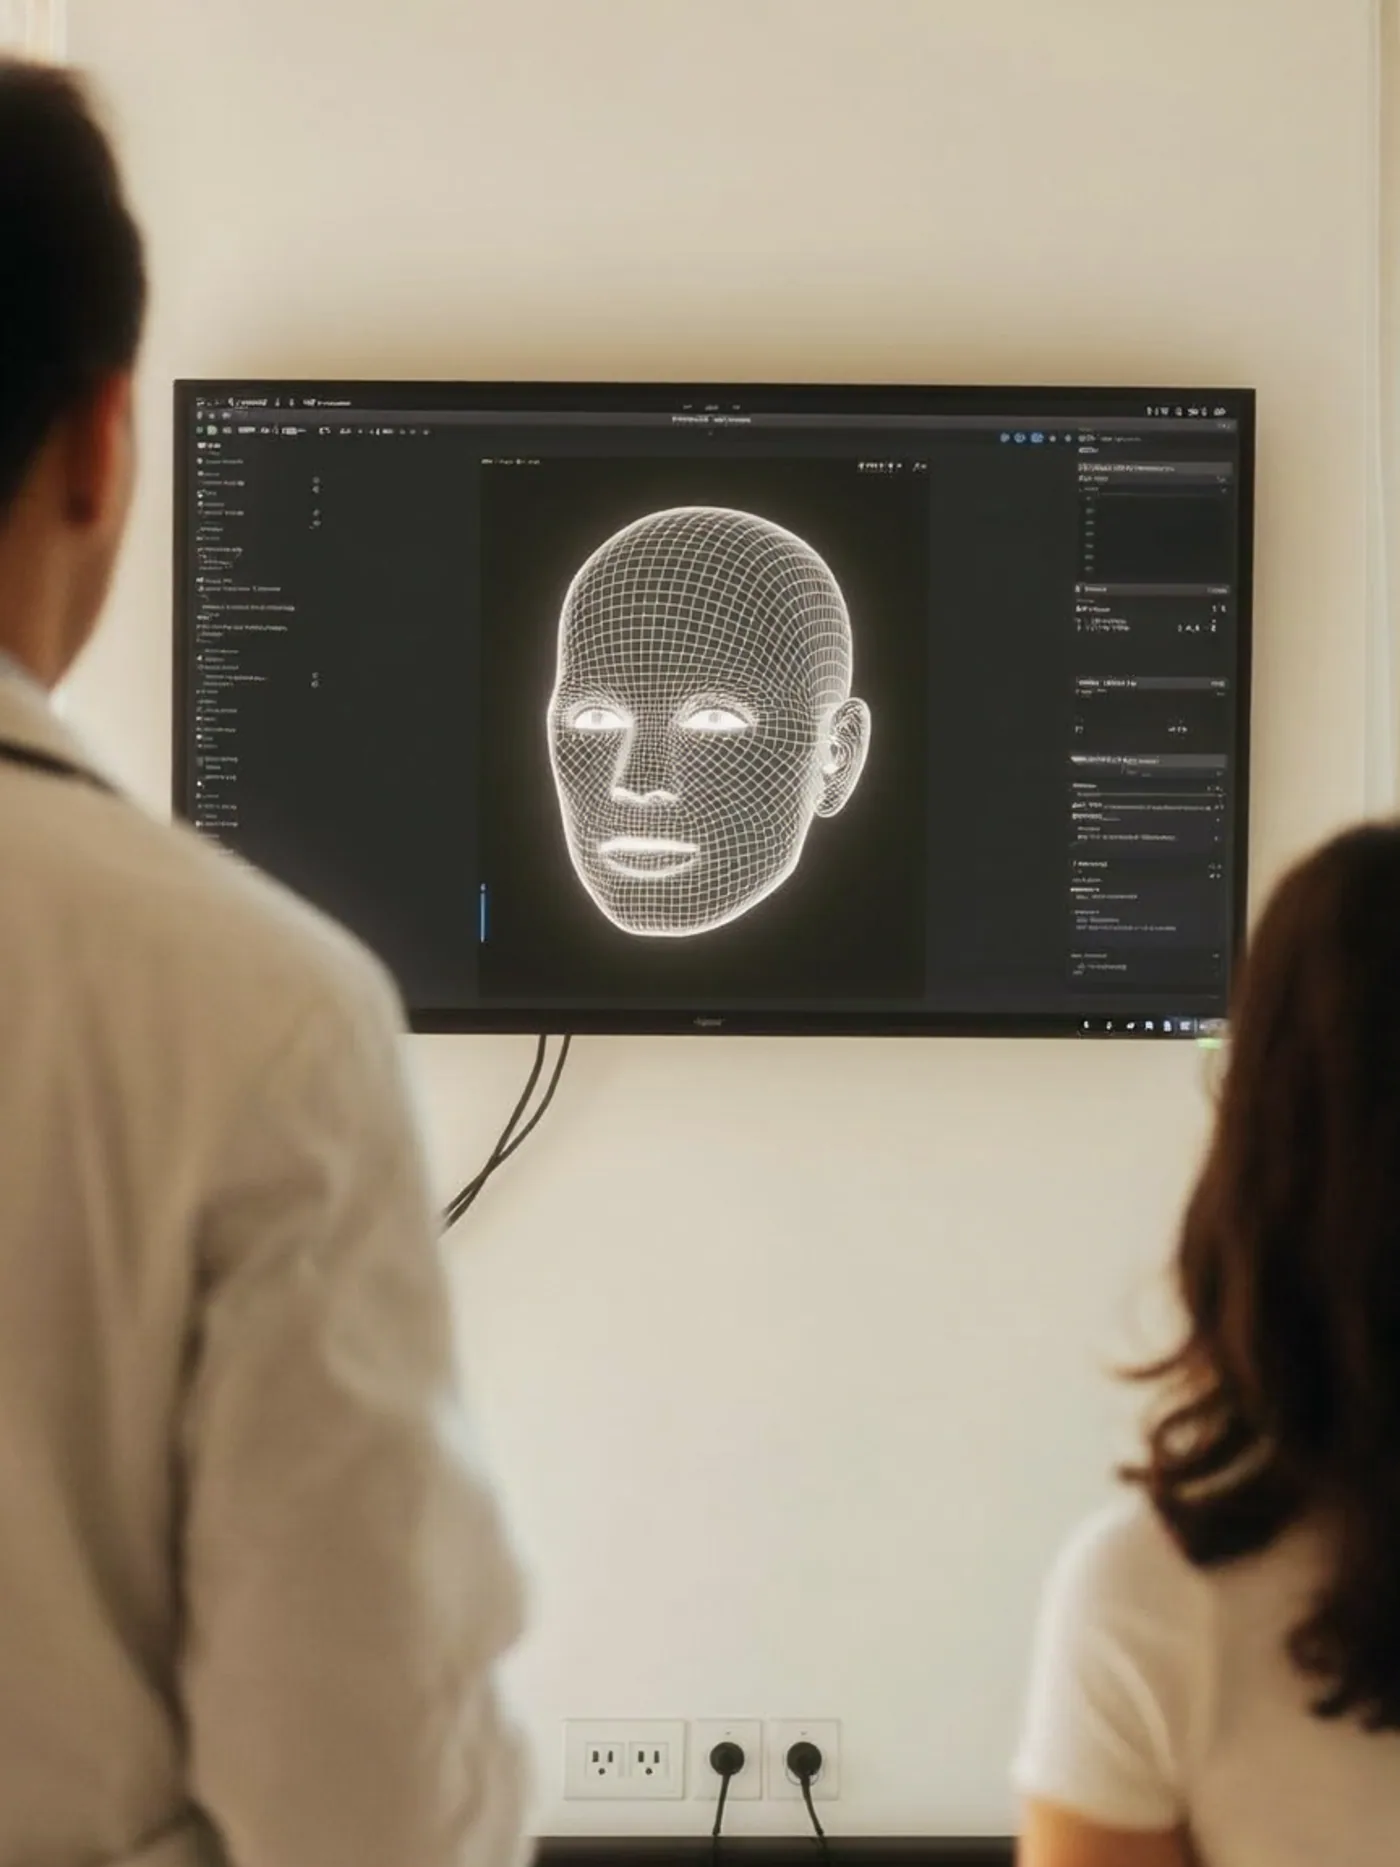Select the centered document tab in title bar
Image resolution: width=1400 pixels, height=1867 pixels.
(711, 420)
